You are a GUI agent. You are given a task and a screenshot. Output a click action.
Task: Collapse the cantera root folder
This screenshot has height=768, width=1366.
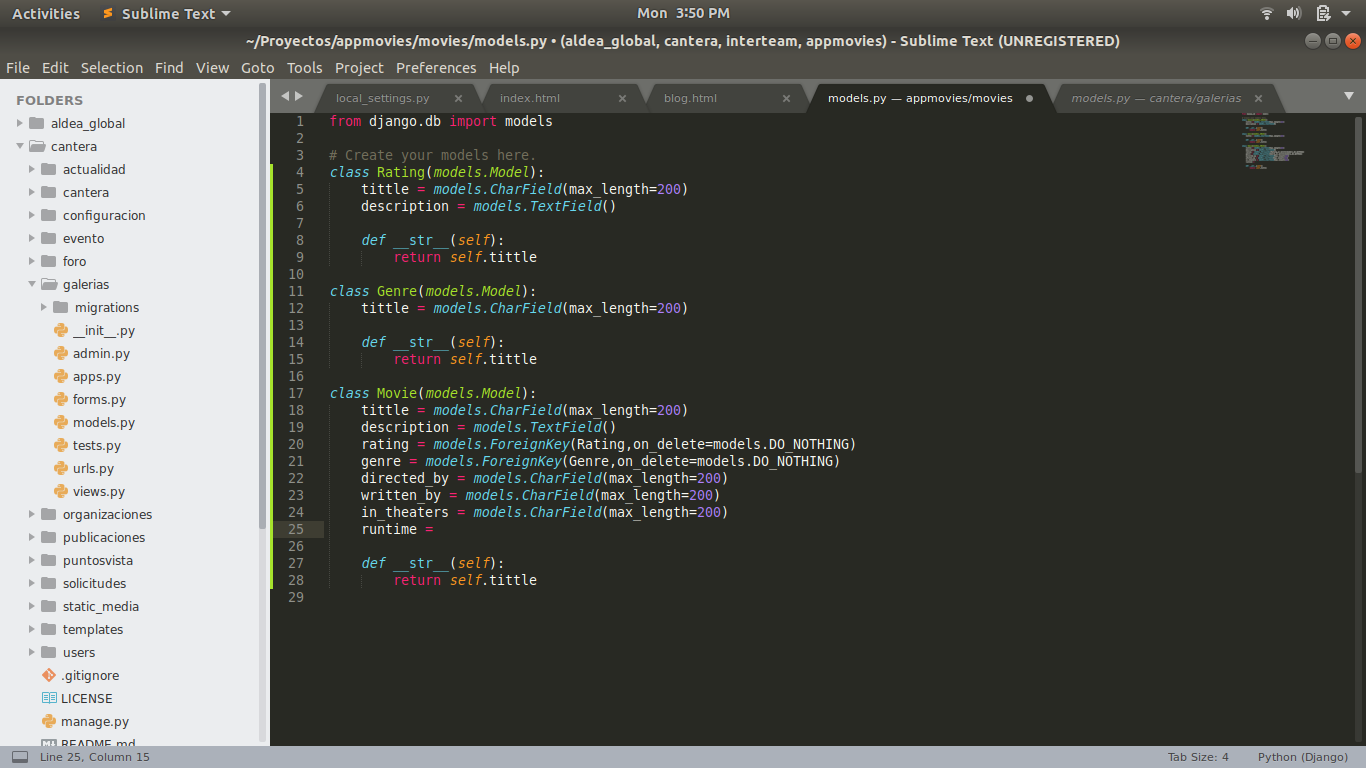point(19,147)
